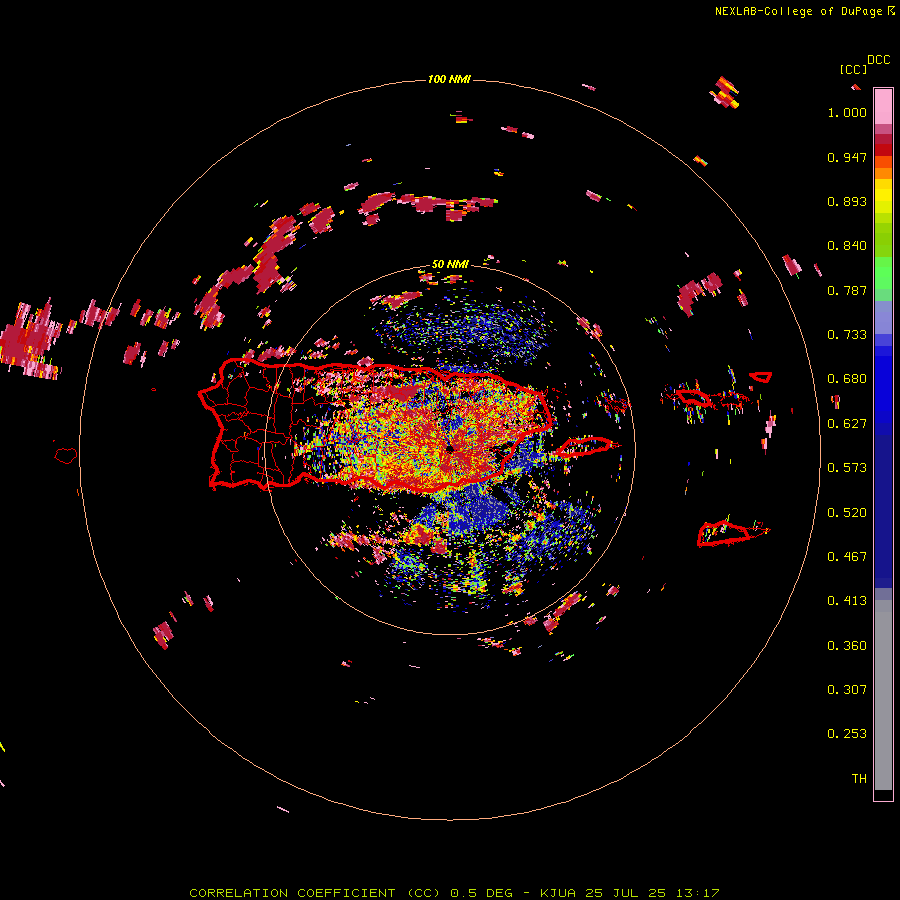Click the 0.467 scale value
The width and height of the screenshot is (900, 900).
click(x=847, y=557)
